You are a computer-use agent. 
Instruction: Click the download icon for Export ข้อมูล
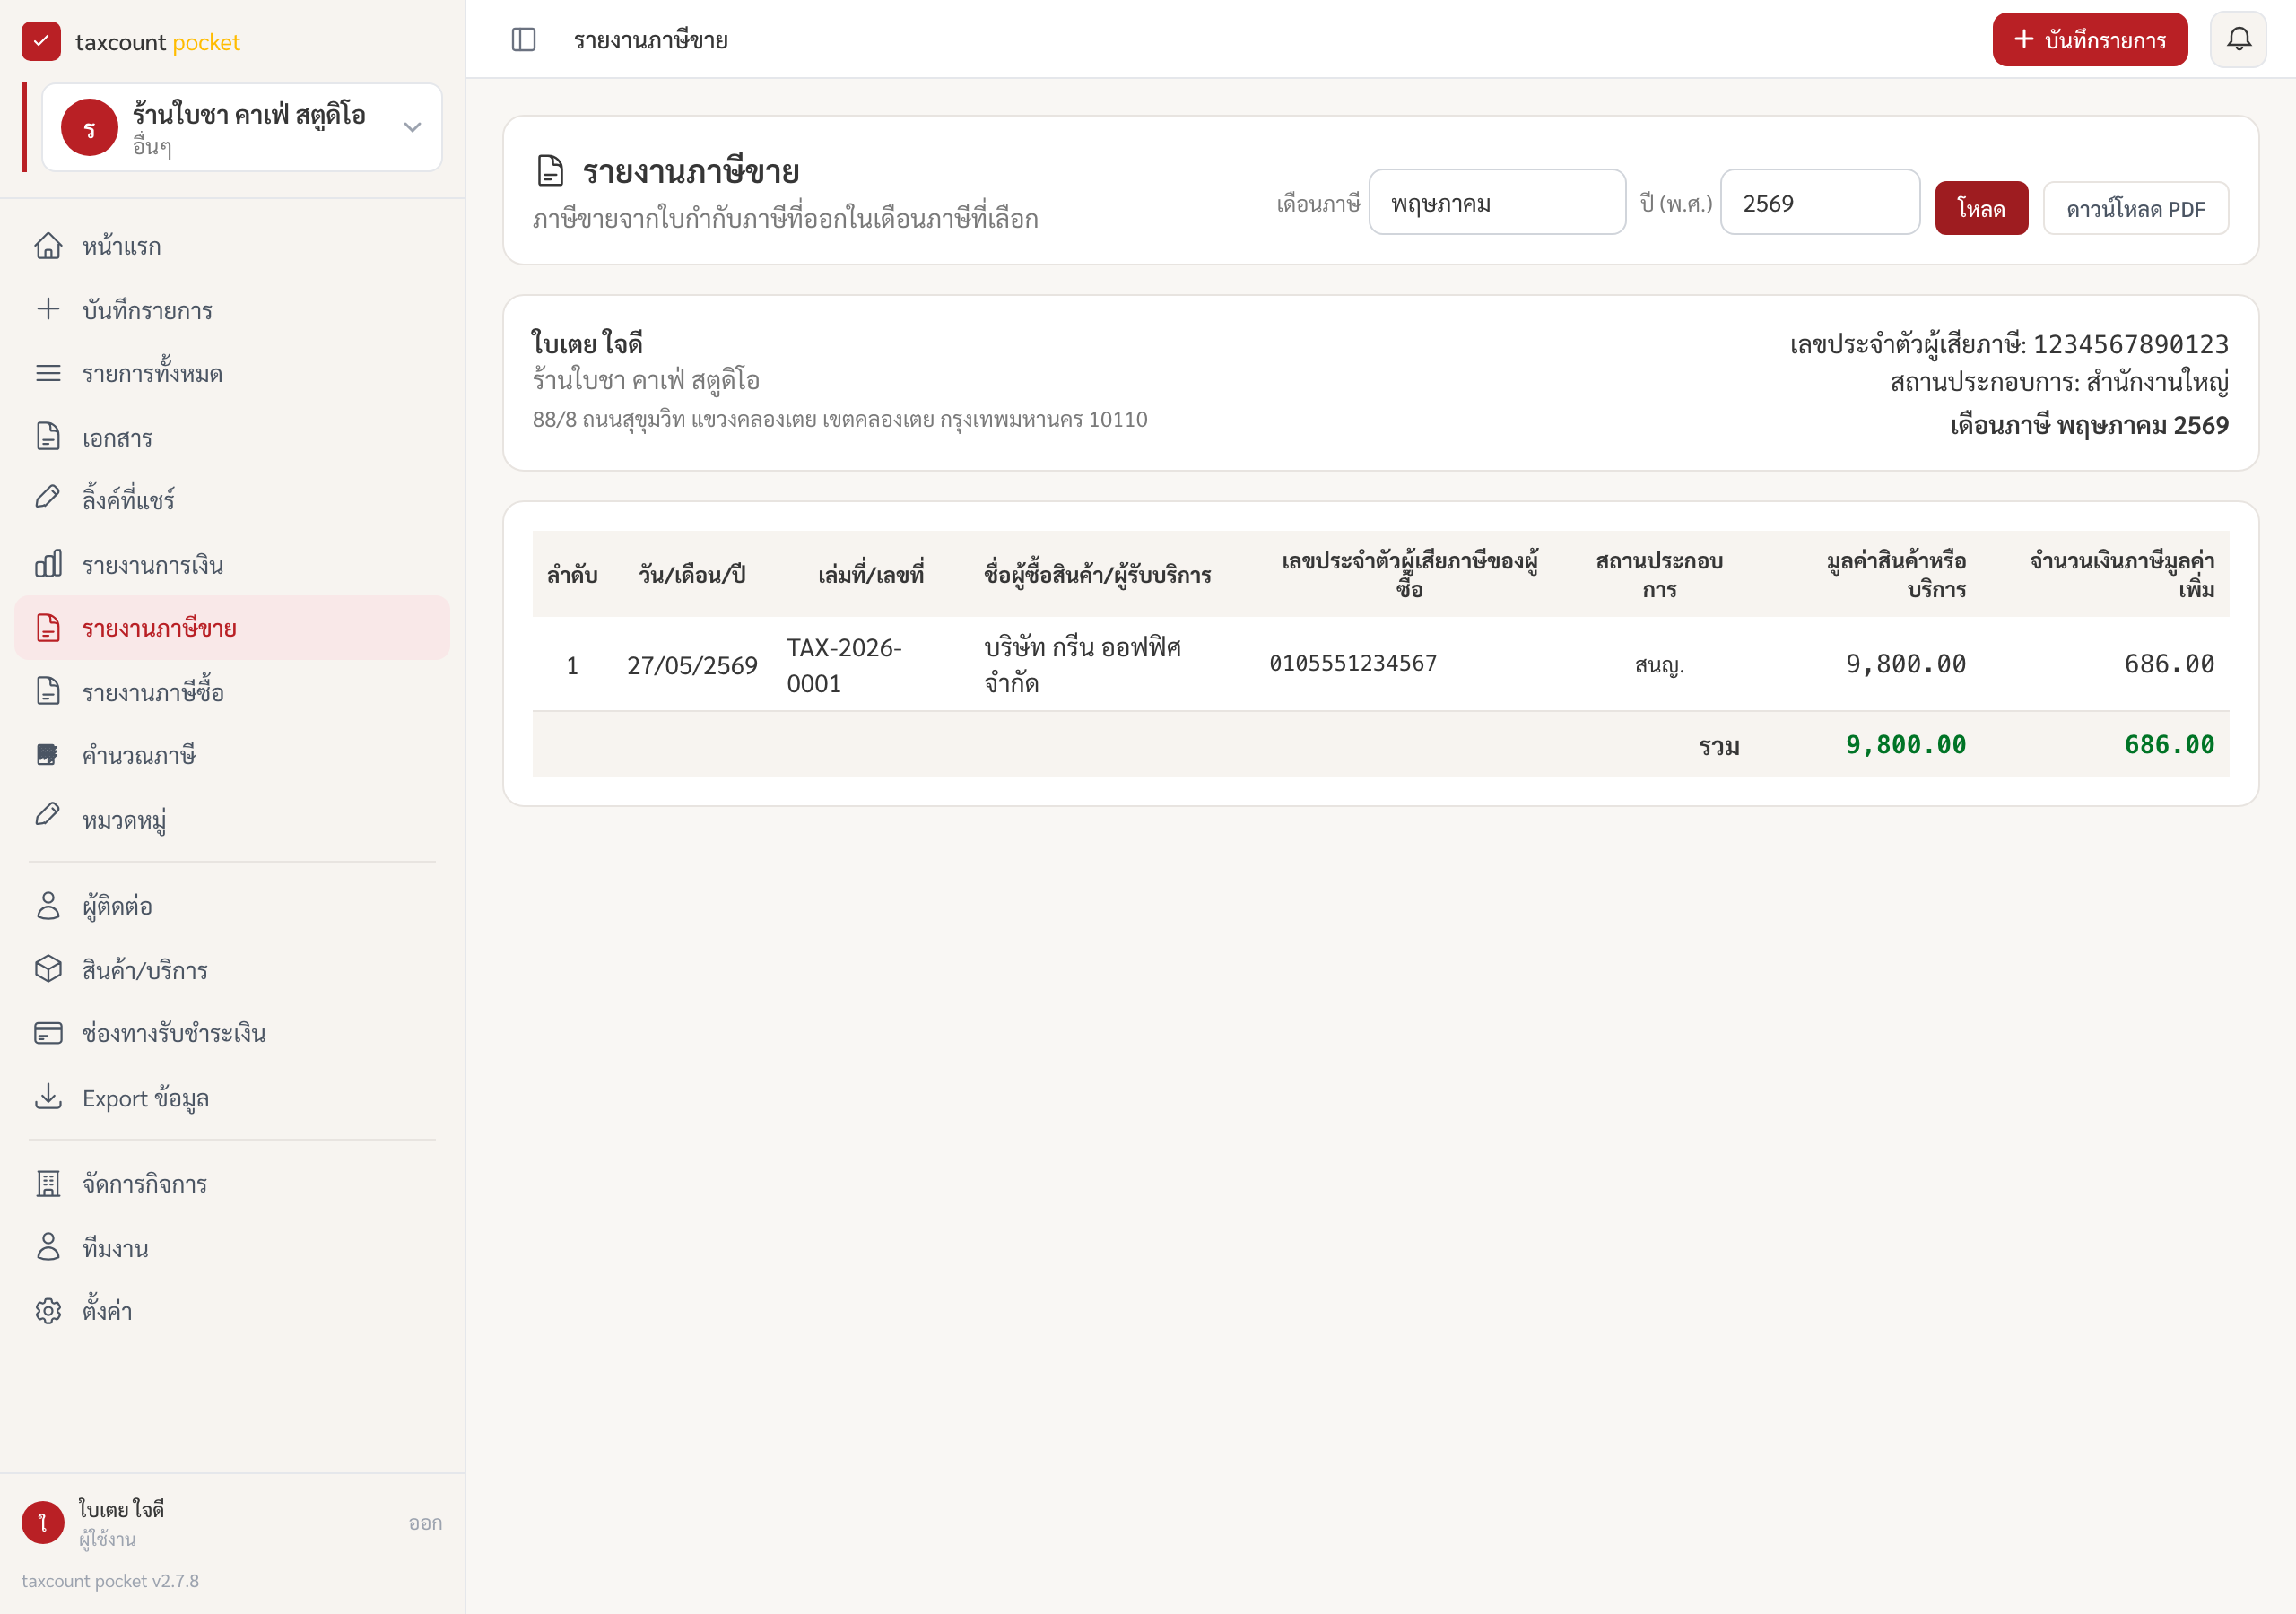tap(48, 1098)
